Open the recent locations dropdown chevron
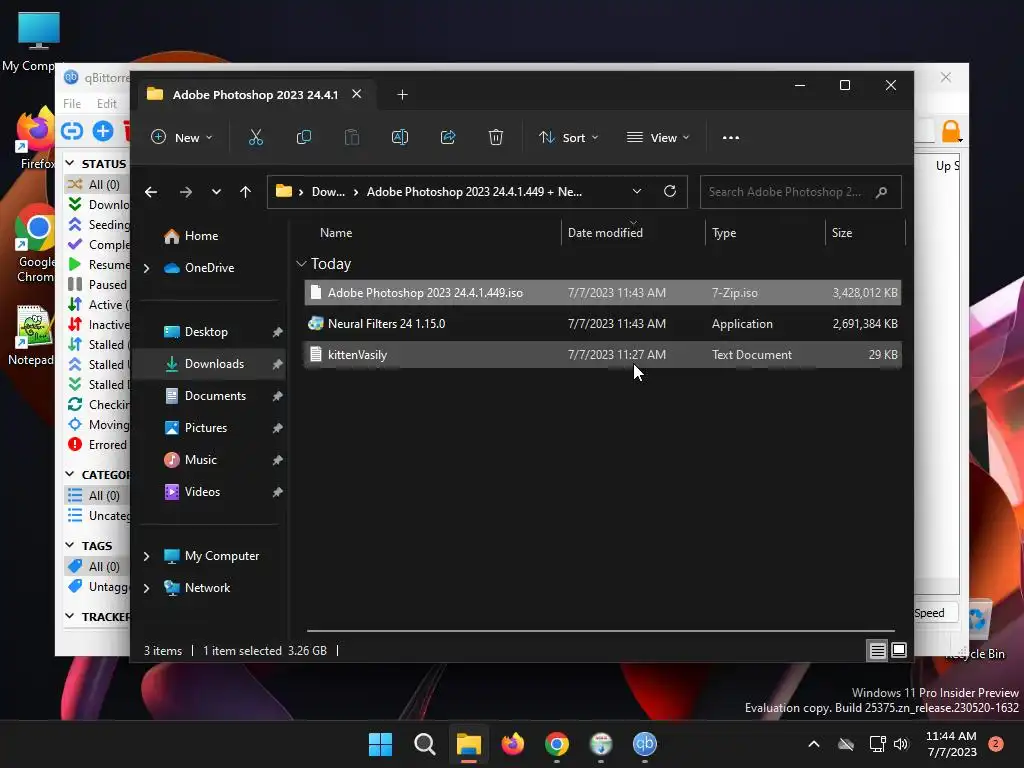This screenshot has height=768, width=1024. pos(216,192)
